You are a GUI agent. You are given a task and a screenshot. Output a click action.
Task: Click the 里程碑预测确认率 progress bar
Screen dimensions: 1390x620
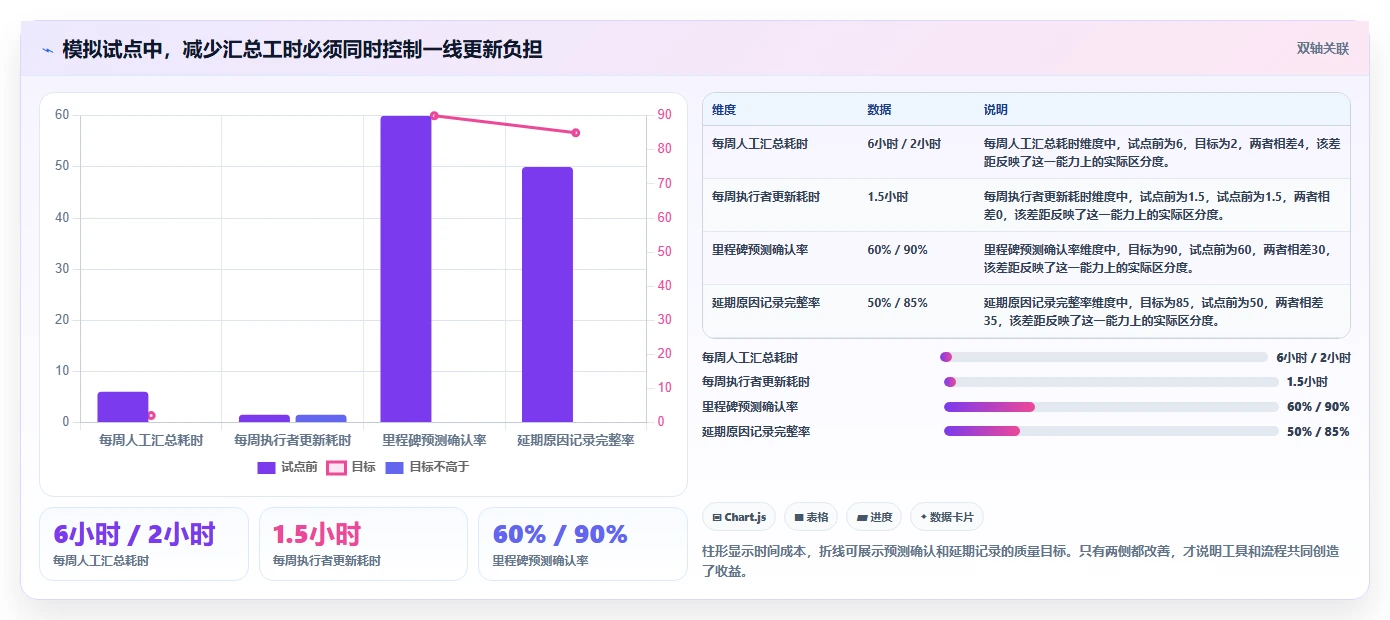(x=1111, y=407)
